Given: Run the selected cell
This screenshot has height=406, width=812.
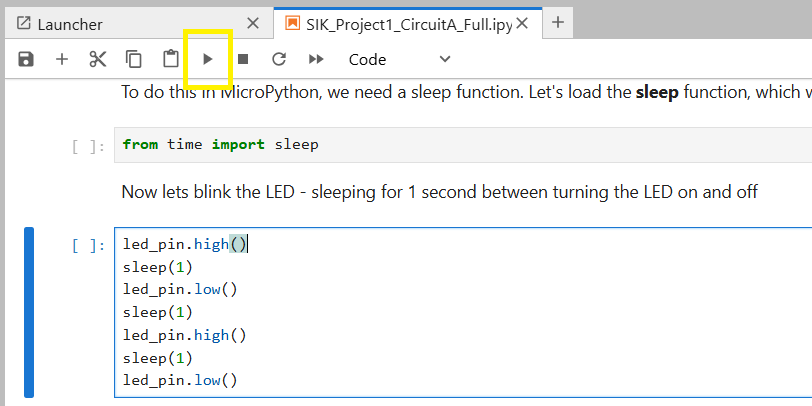Looking at the screenshot, I should [208, 60].
